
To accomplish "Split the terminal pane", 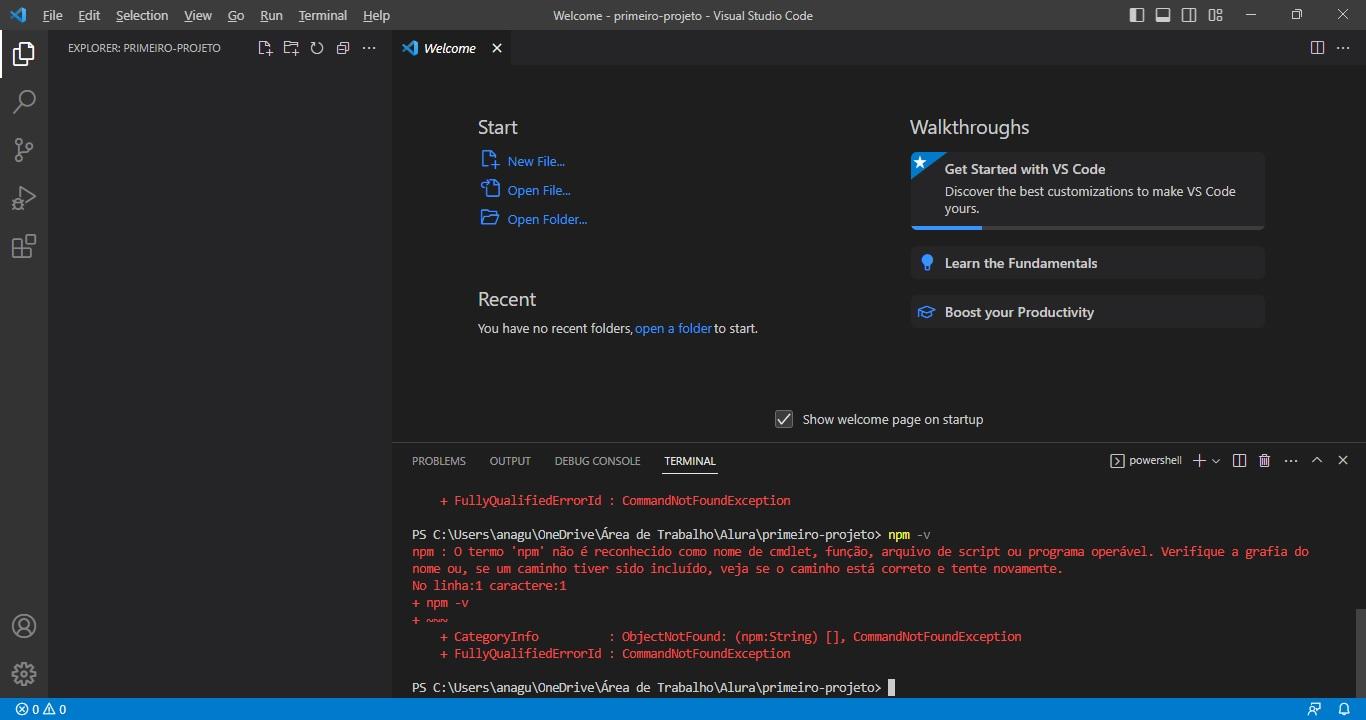I will coord(1239,461).
